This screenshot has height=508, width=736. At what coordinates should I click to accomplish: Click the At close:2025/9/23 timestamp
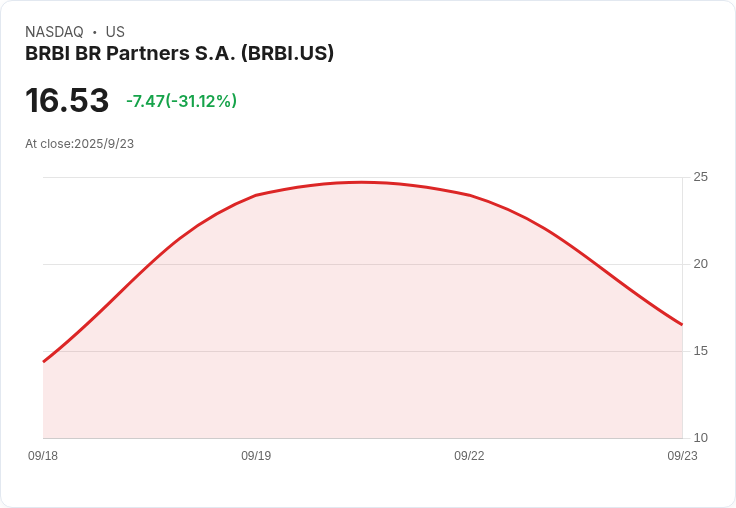click(x=79, y=144)
